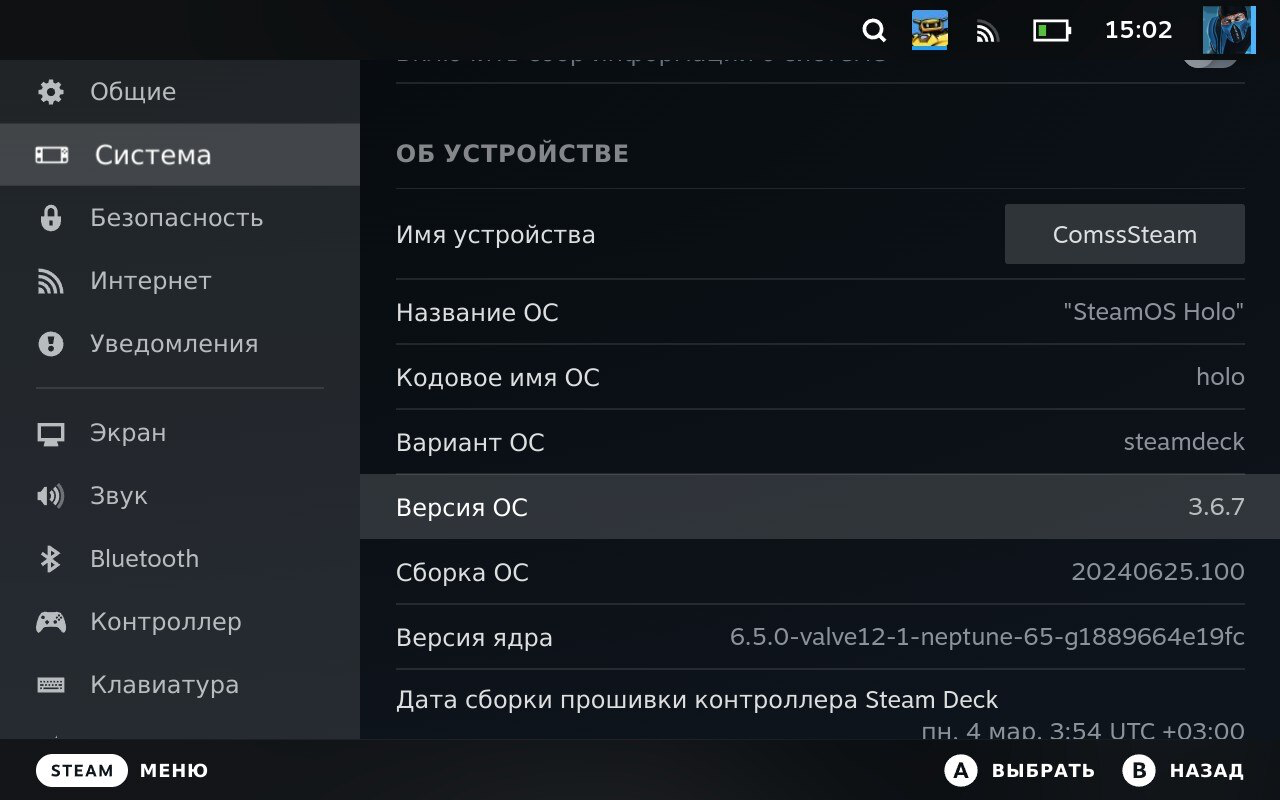Edit the device name ComssSteam button
Screen dimensions: 1280x800
pos(1124,235)
